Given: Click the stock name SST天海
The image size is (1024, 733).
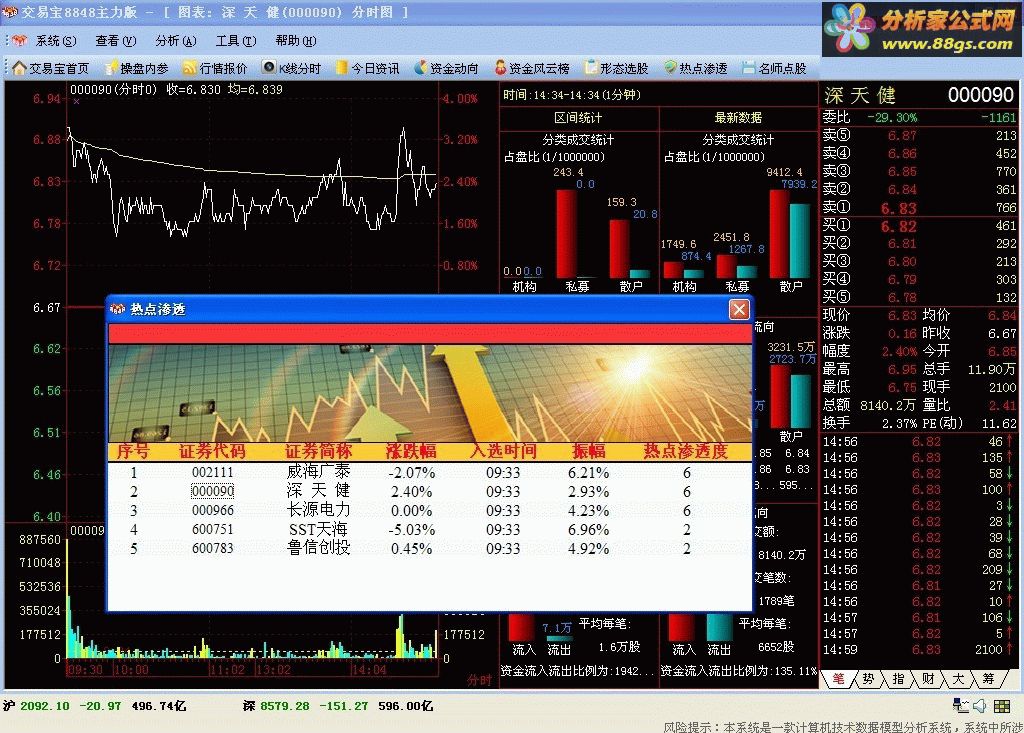Looking at the screenshot, I should click(x=319, y=529).
